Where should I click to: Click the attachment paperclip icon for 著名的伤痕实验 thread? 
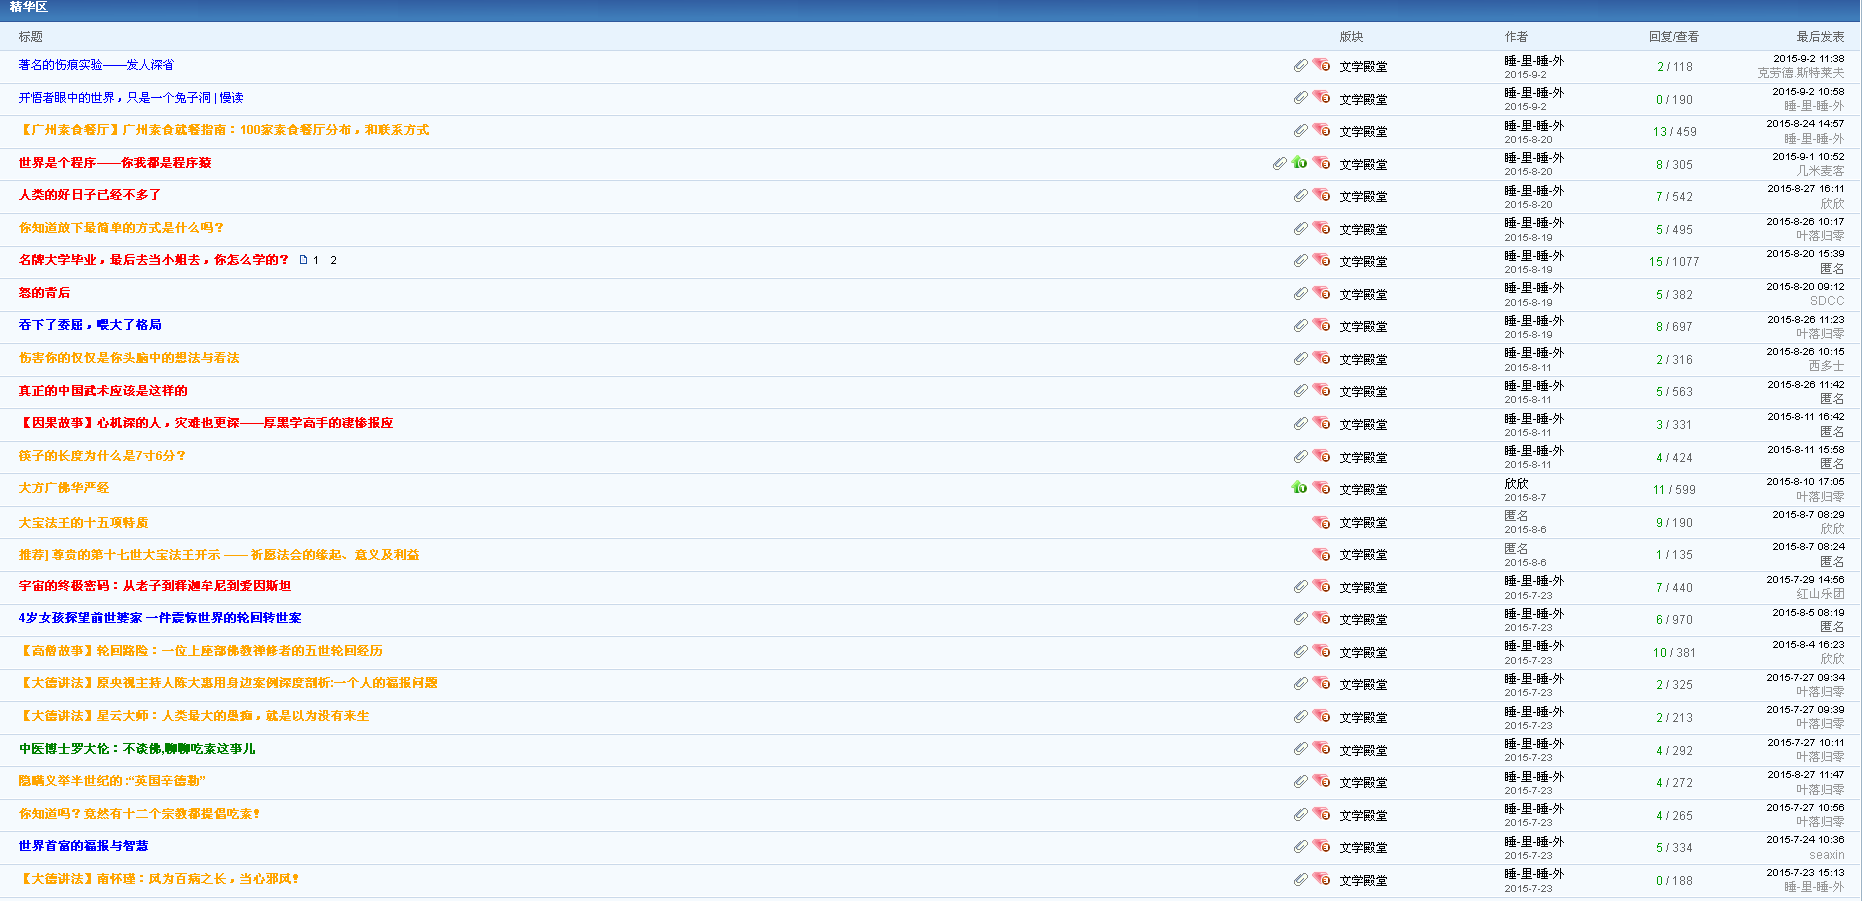click(1300, 65)
